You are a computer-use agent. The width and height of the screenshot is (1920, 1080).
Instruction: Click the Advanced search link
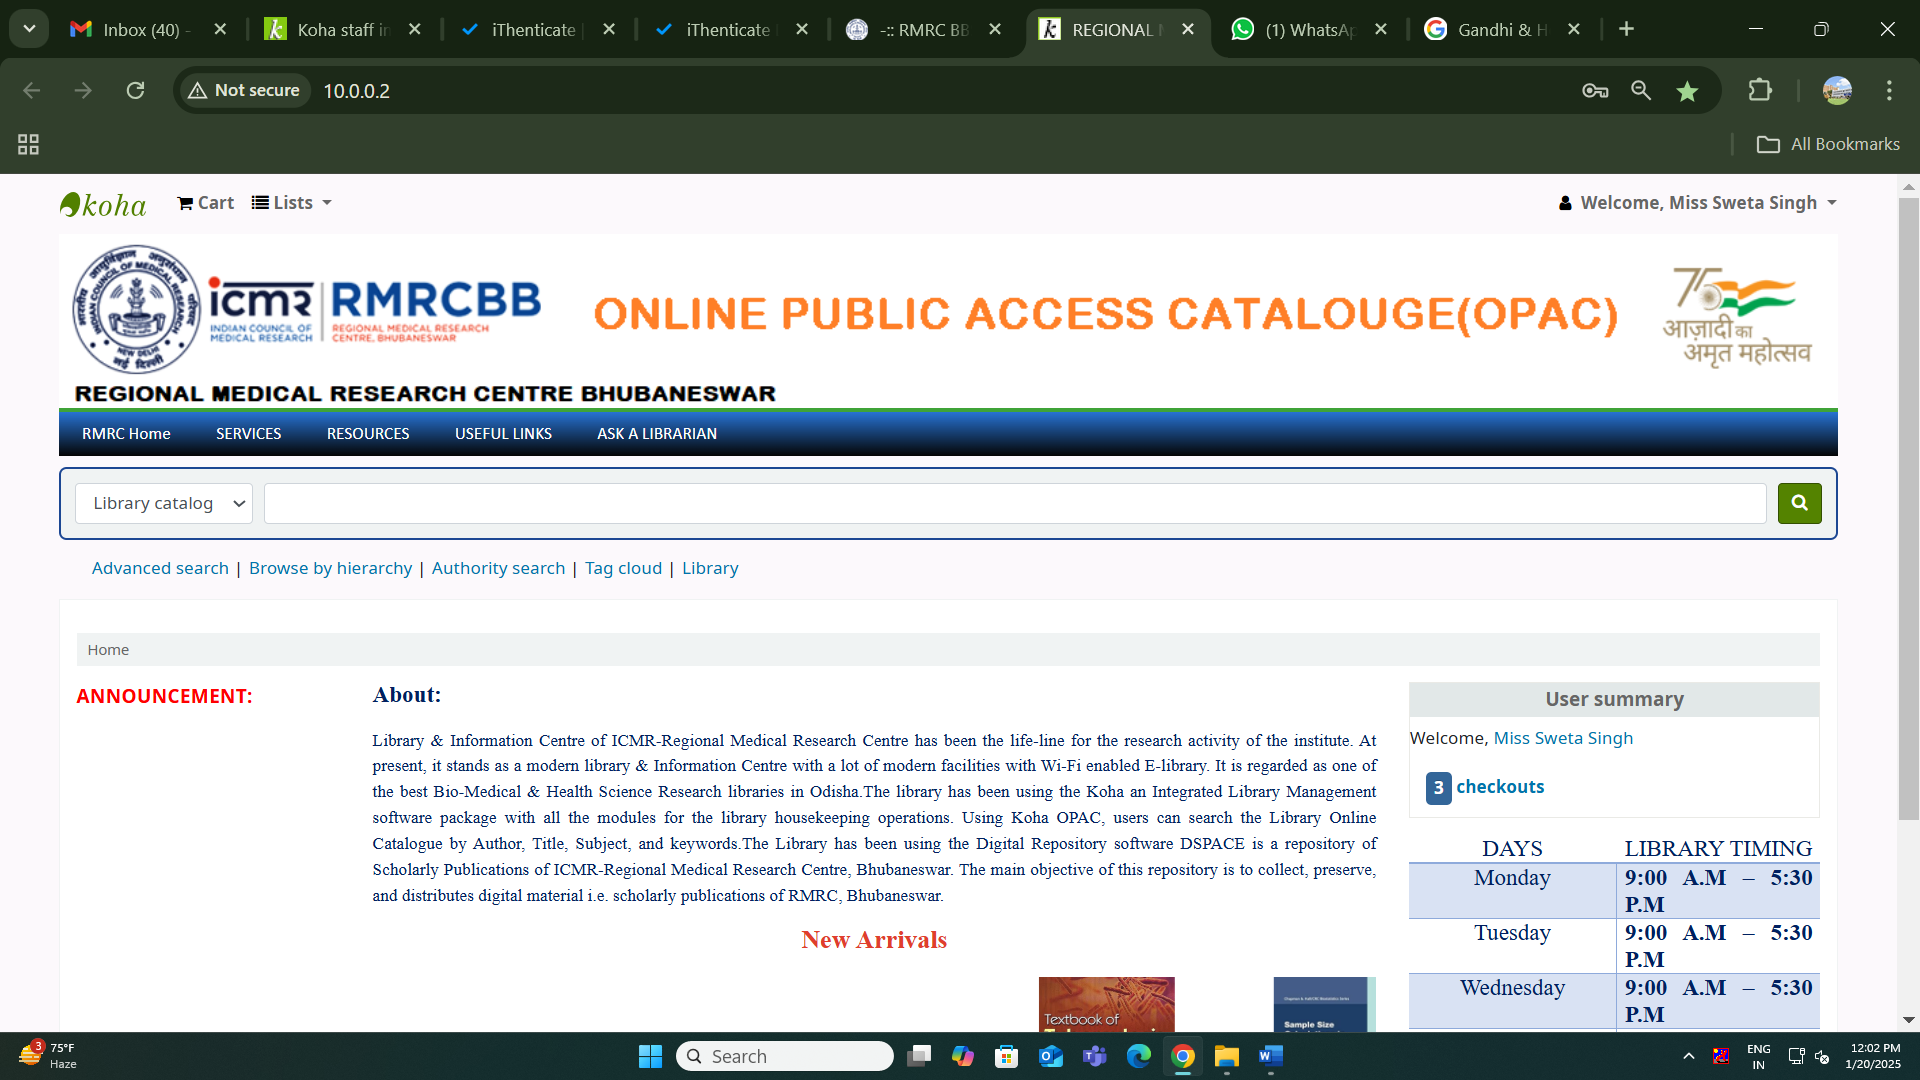pos(160,568)
